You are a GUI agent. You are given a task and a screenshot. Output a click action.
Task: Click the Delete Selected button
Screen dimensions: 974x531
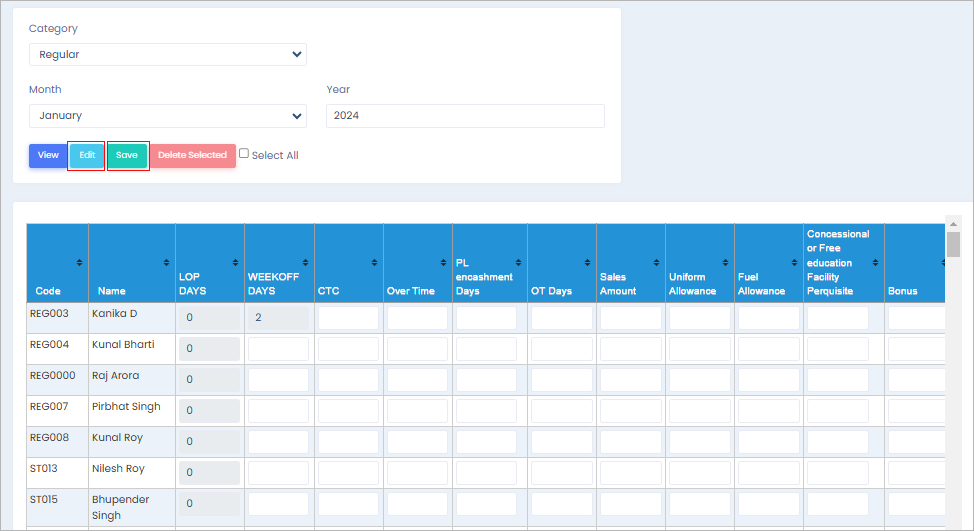point(192,156)
